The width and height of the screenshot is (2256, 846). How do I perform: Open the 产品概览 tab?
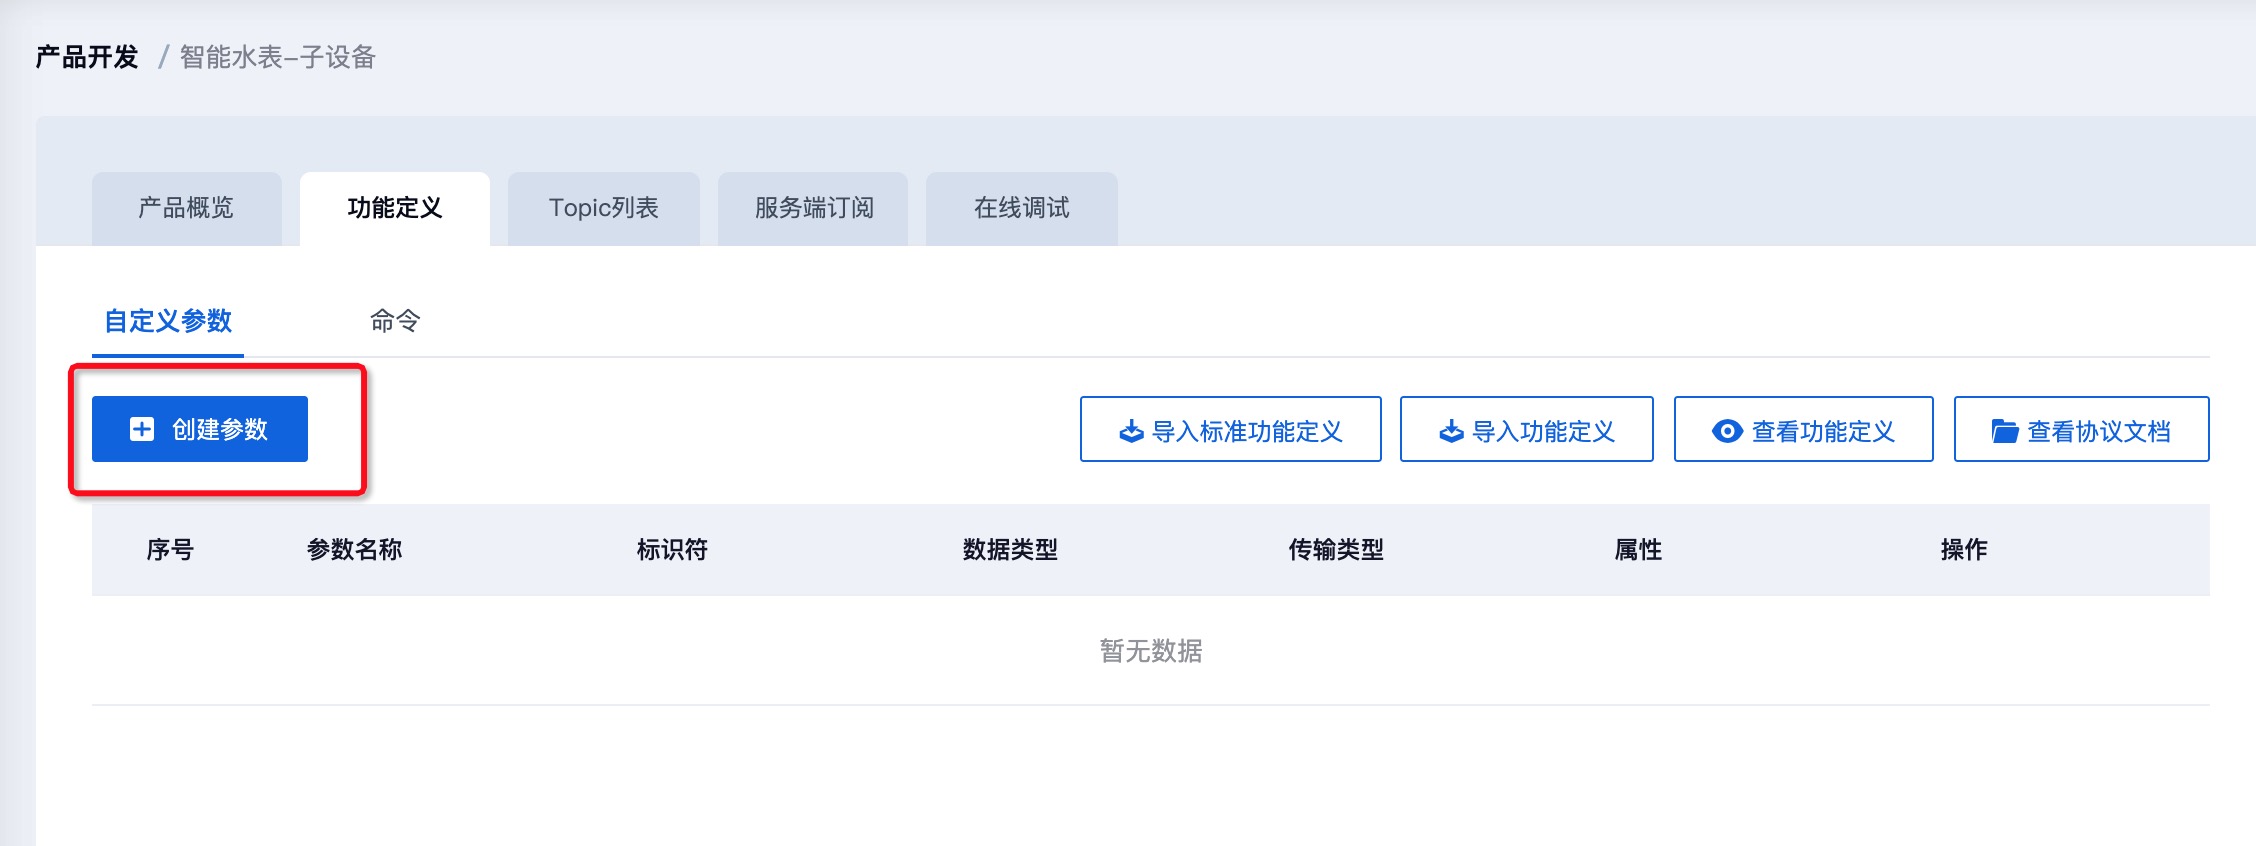point(186,208)
